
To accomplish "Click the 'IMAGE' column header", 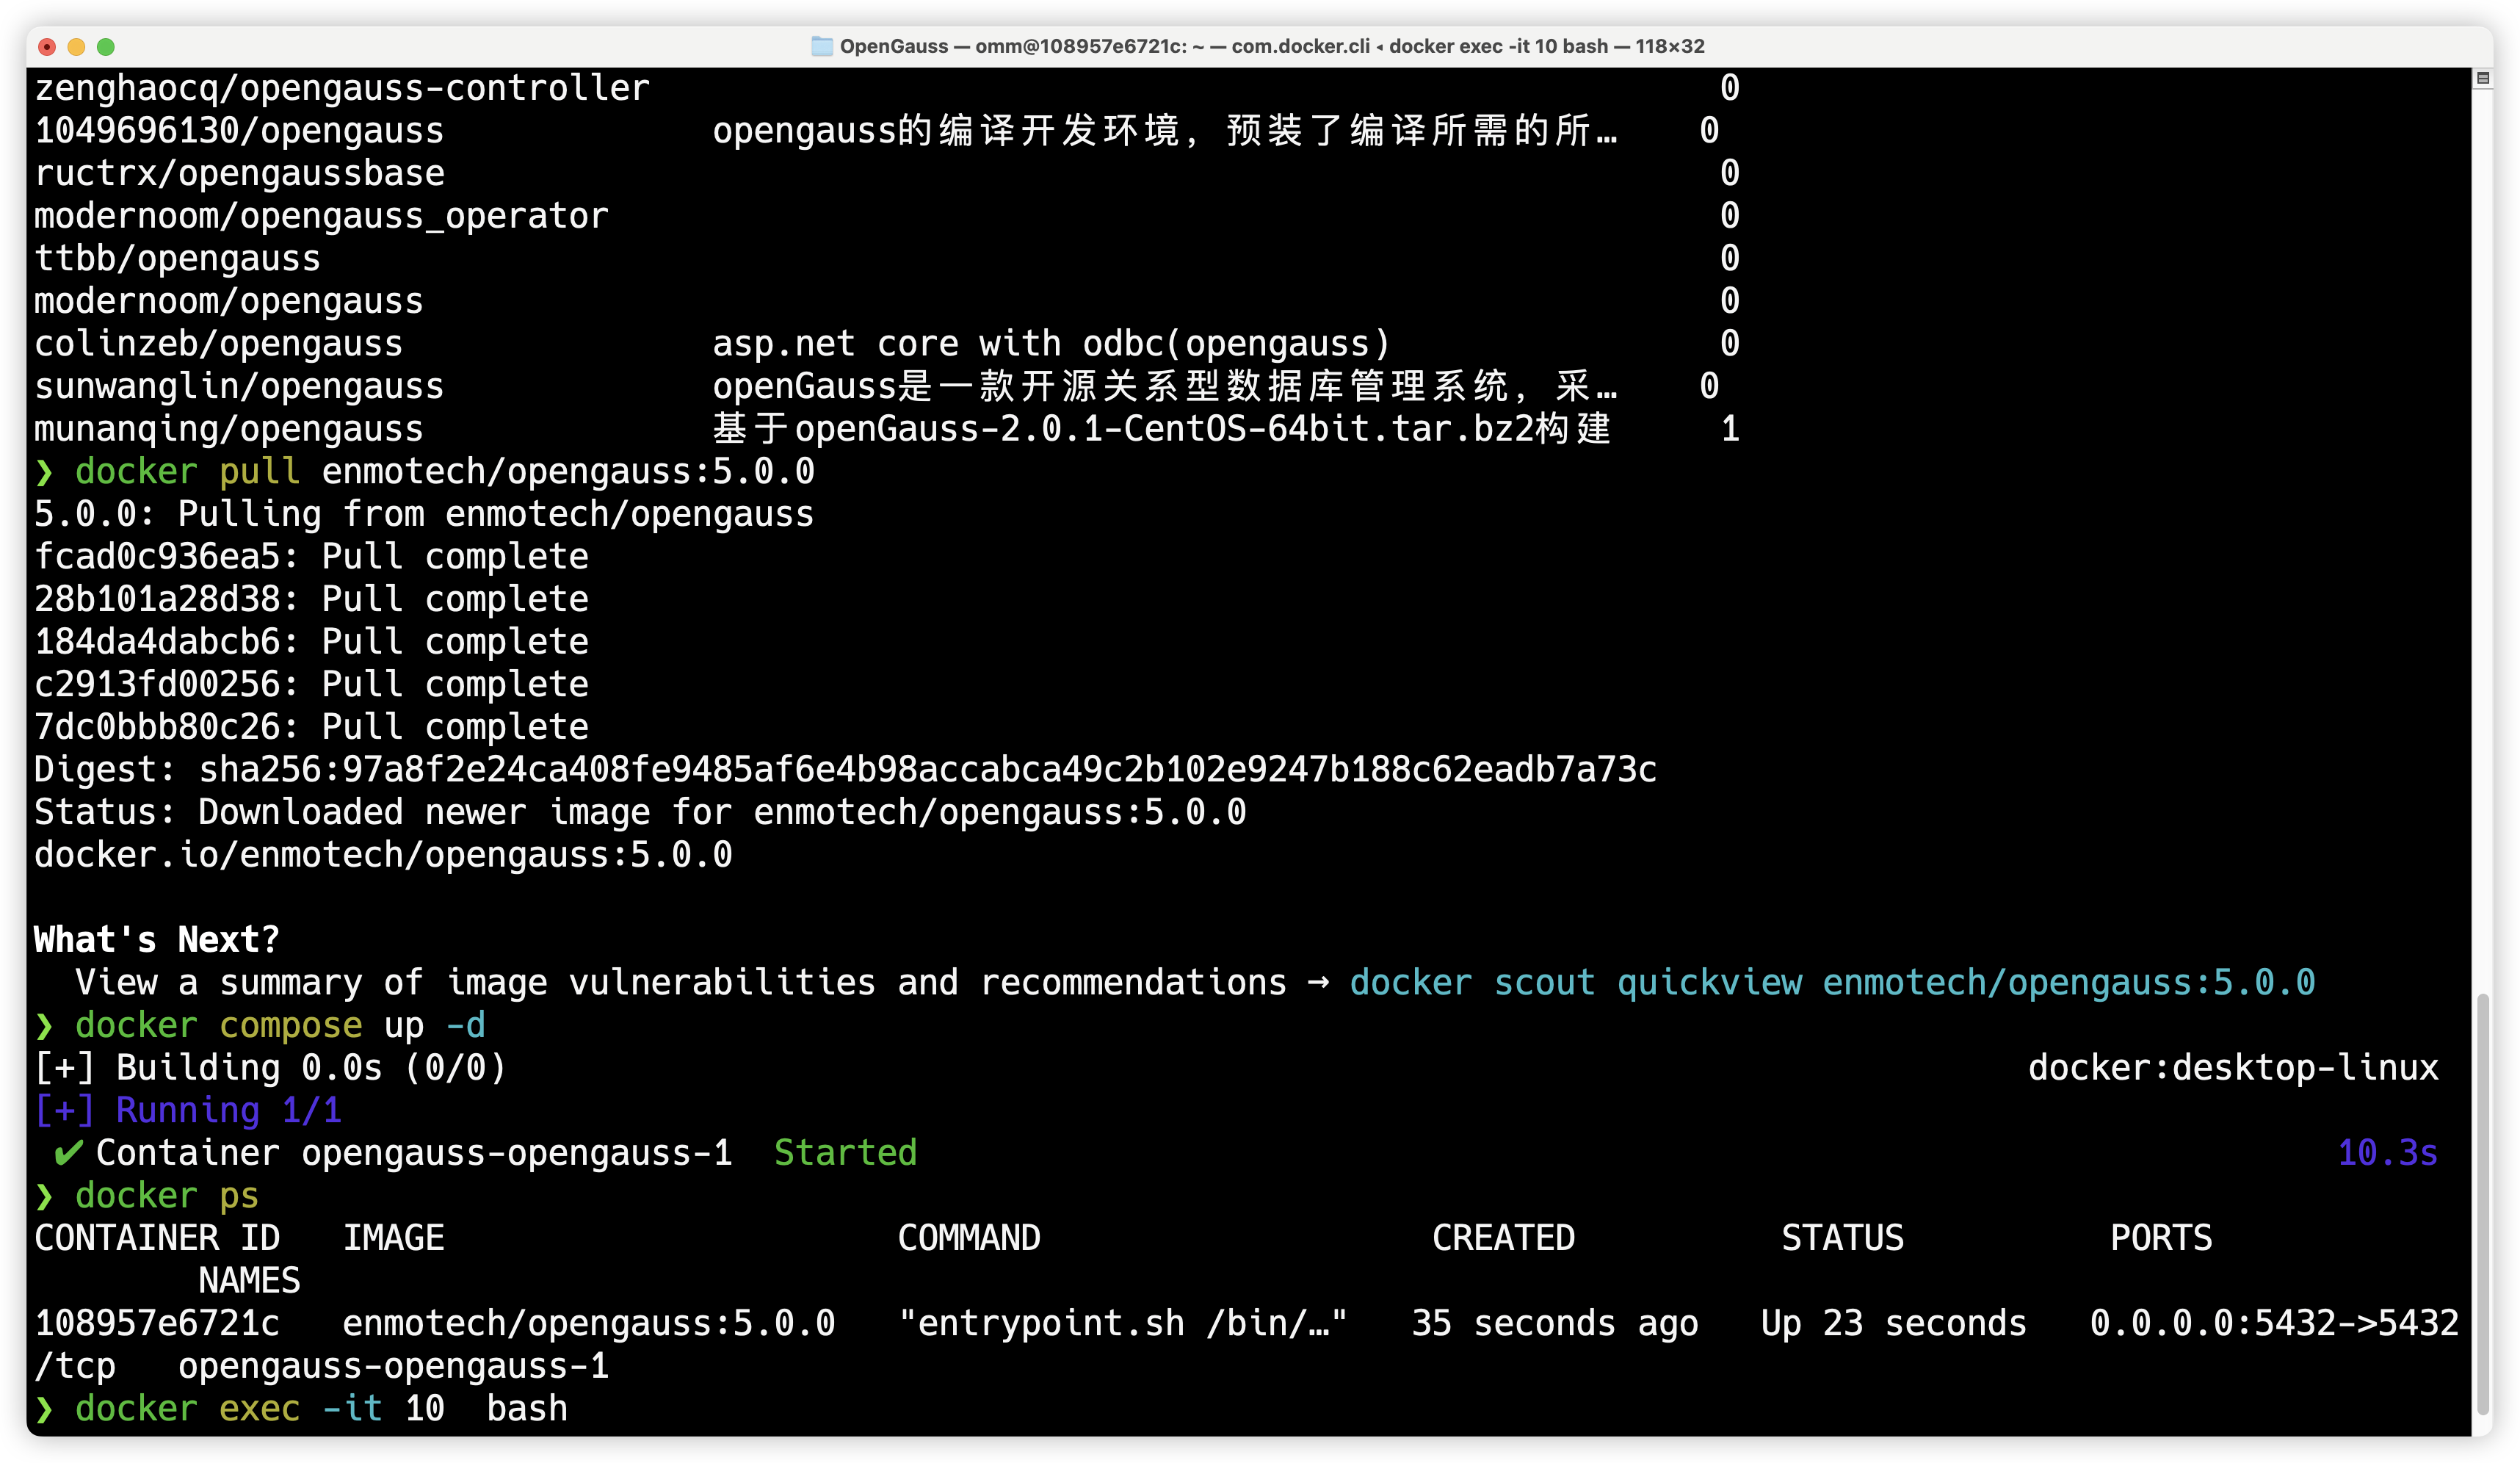I will [x=393, y=1238].
